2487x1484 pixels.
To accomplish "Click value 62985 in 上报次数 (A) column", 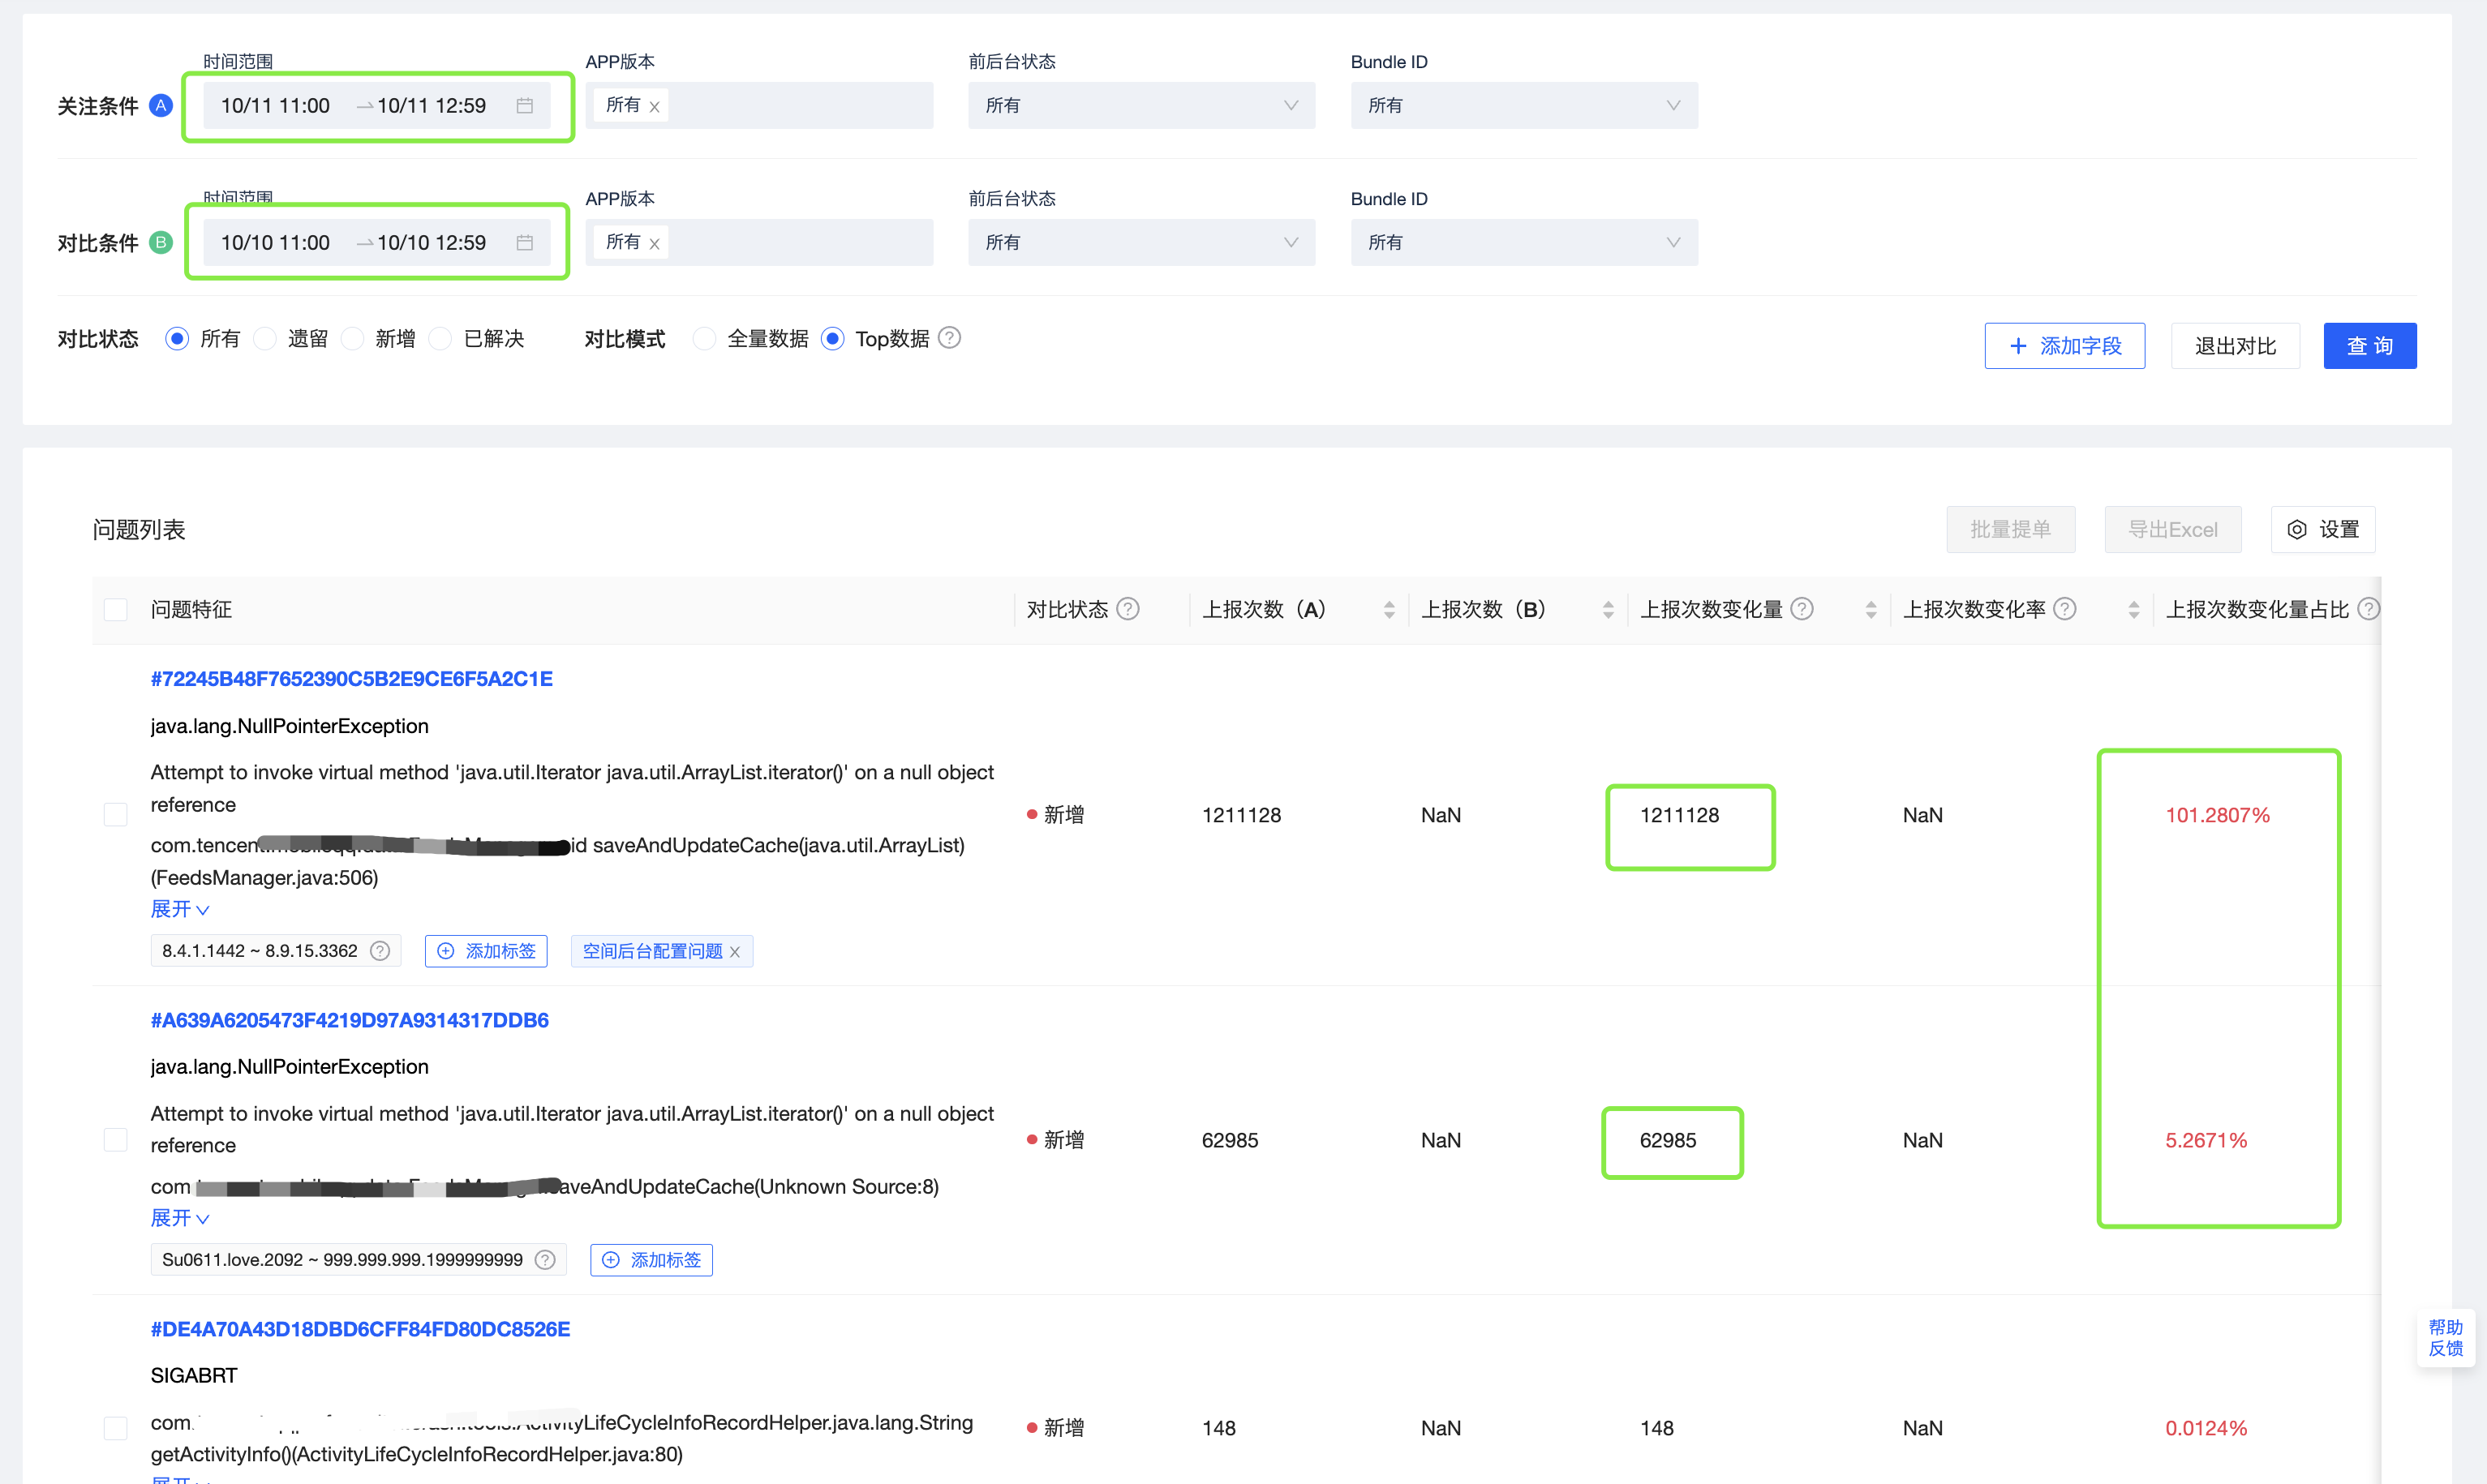I will (x=1230, y=1140).
